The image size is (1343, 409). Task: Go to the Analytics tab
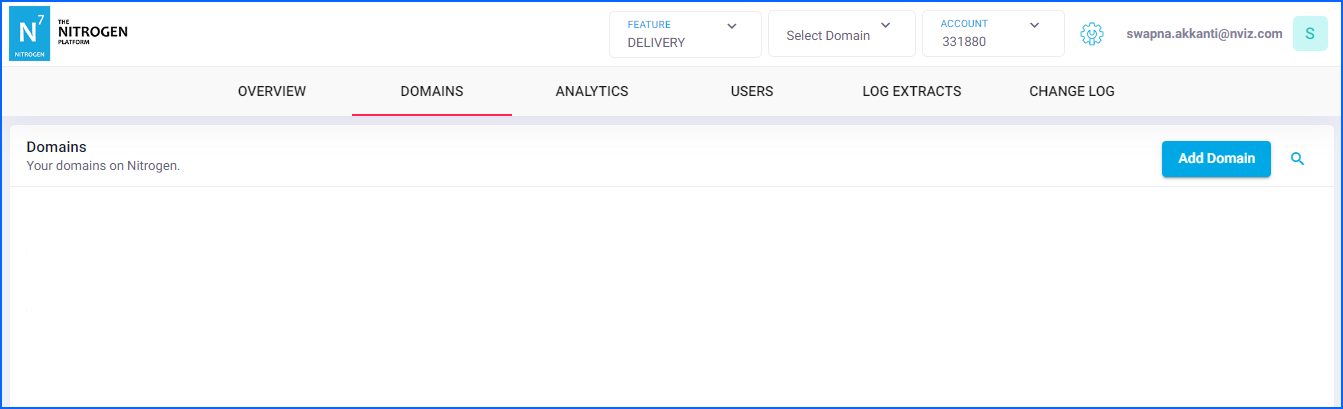[x=592, y=91]
